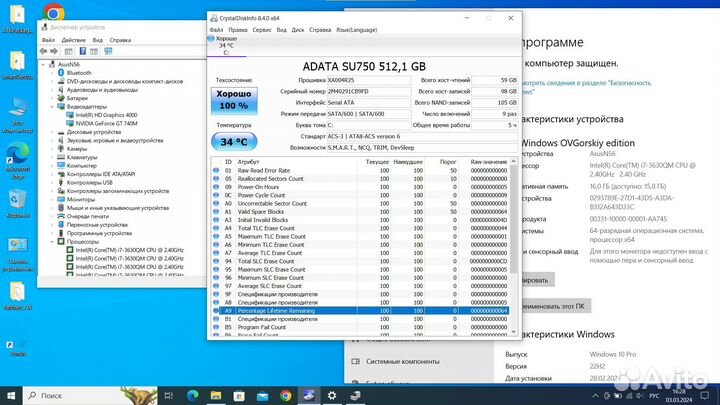
Task: Open Этот компьютер desktop icon
Action: tap(17, 114)
